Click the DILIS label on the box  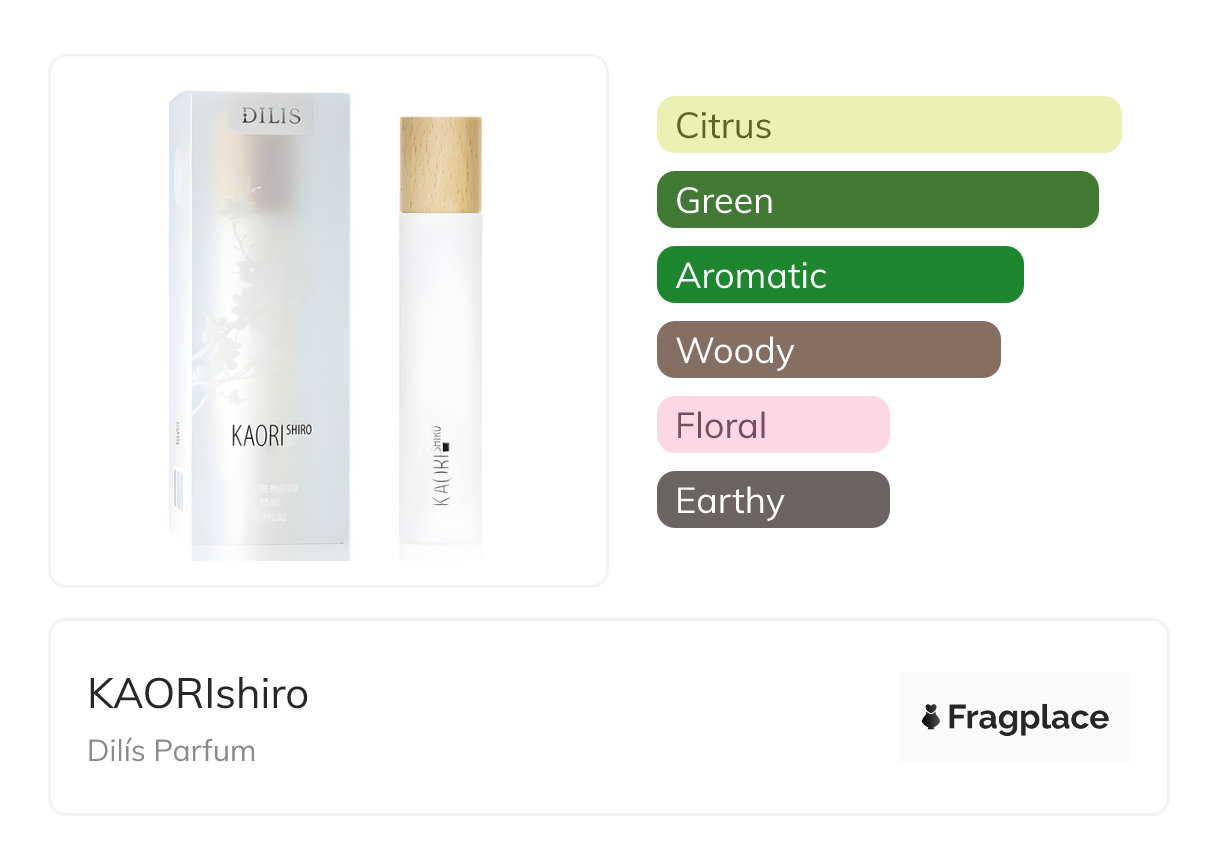(270, 116)
